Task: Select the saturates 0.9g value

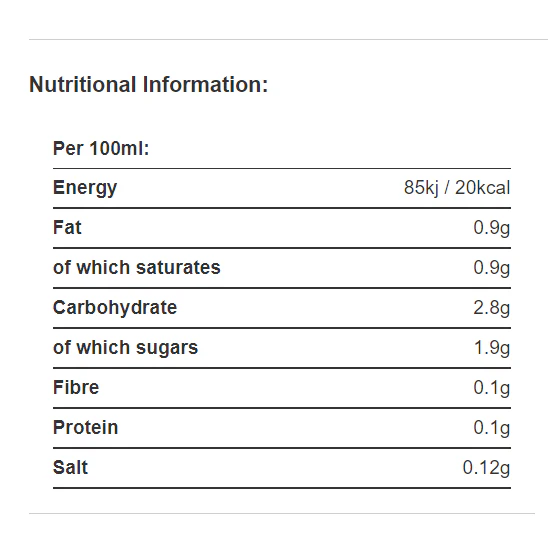Action: (x=491, y=268)
